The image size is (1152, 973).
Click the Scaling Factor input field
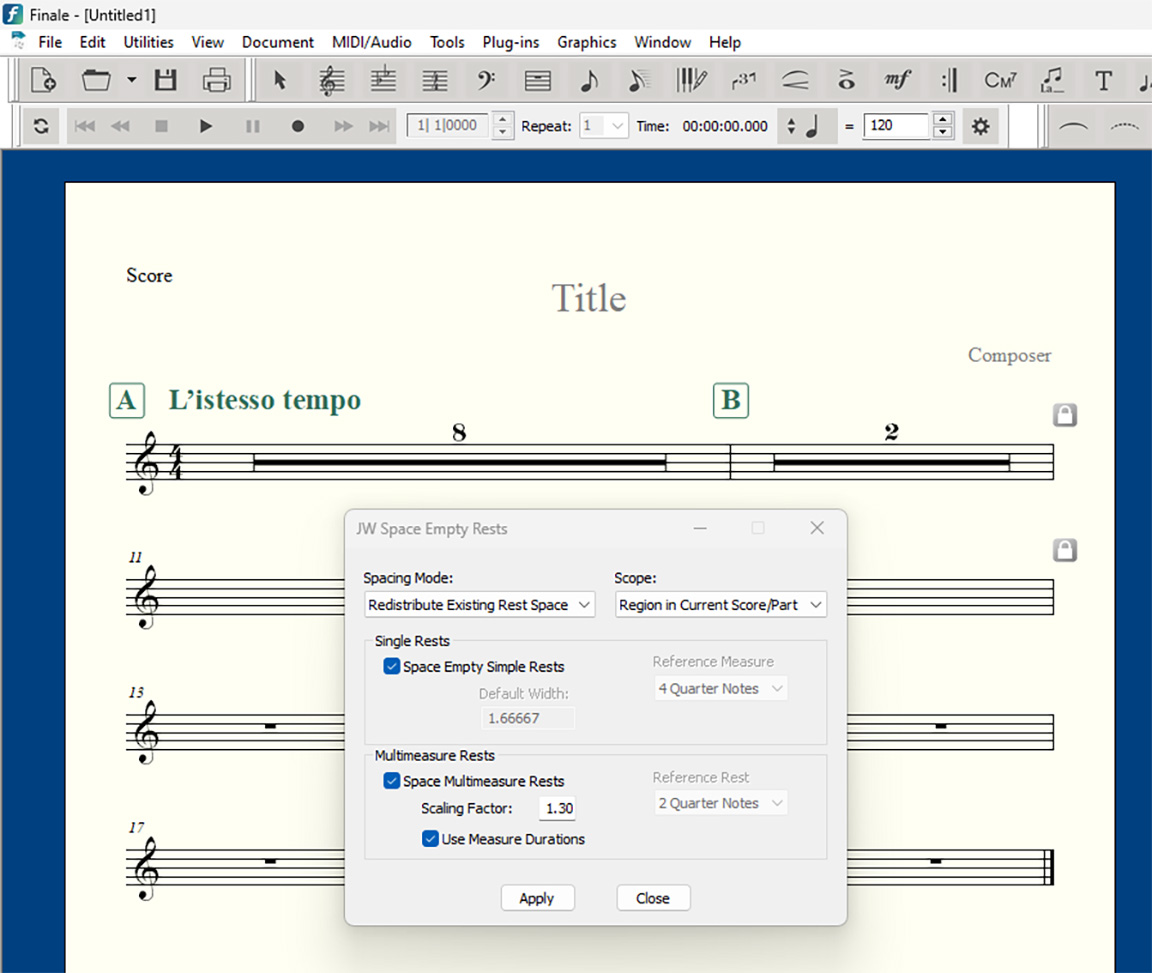tap(557, 809)
